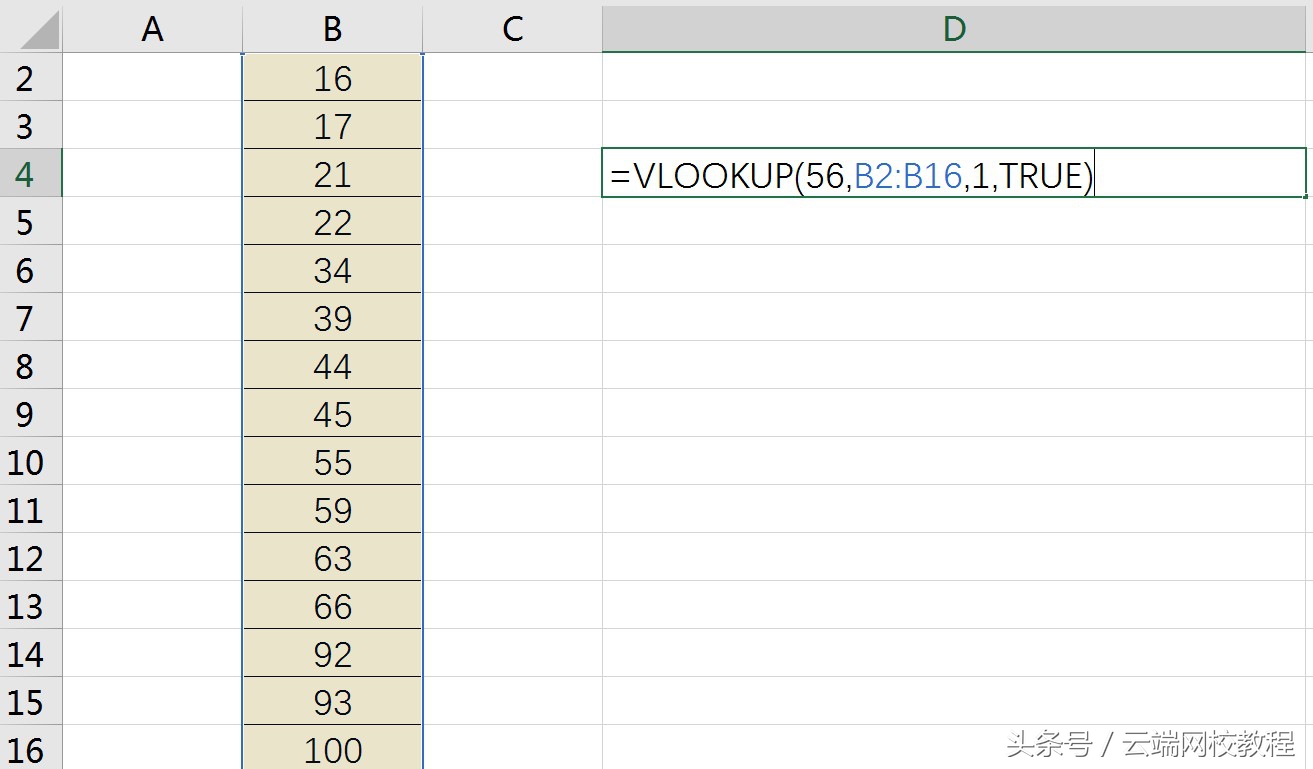Click cell containing 34
The image size is (1313, 769).
point(332,269)
